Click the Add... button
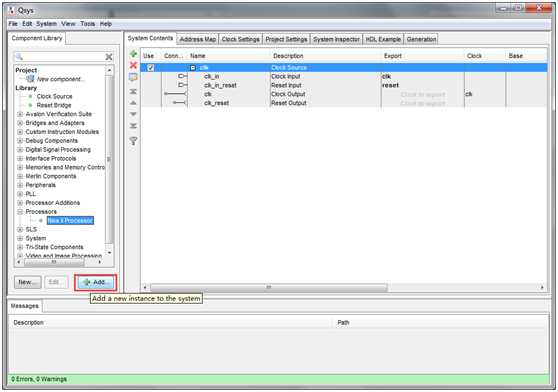Viewport: 558px width, 392px height. 95,282
